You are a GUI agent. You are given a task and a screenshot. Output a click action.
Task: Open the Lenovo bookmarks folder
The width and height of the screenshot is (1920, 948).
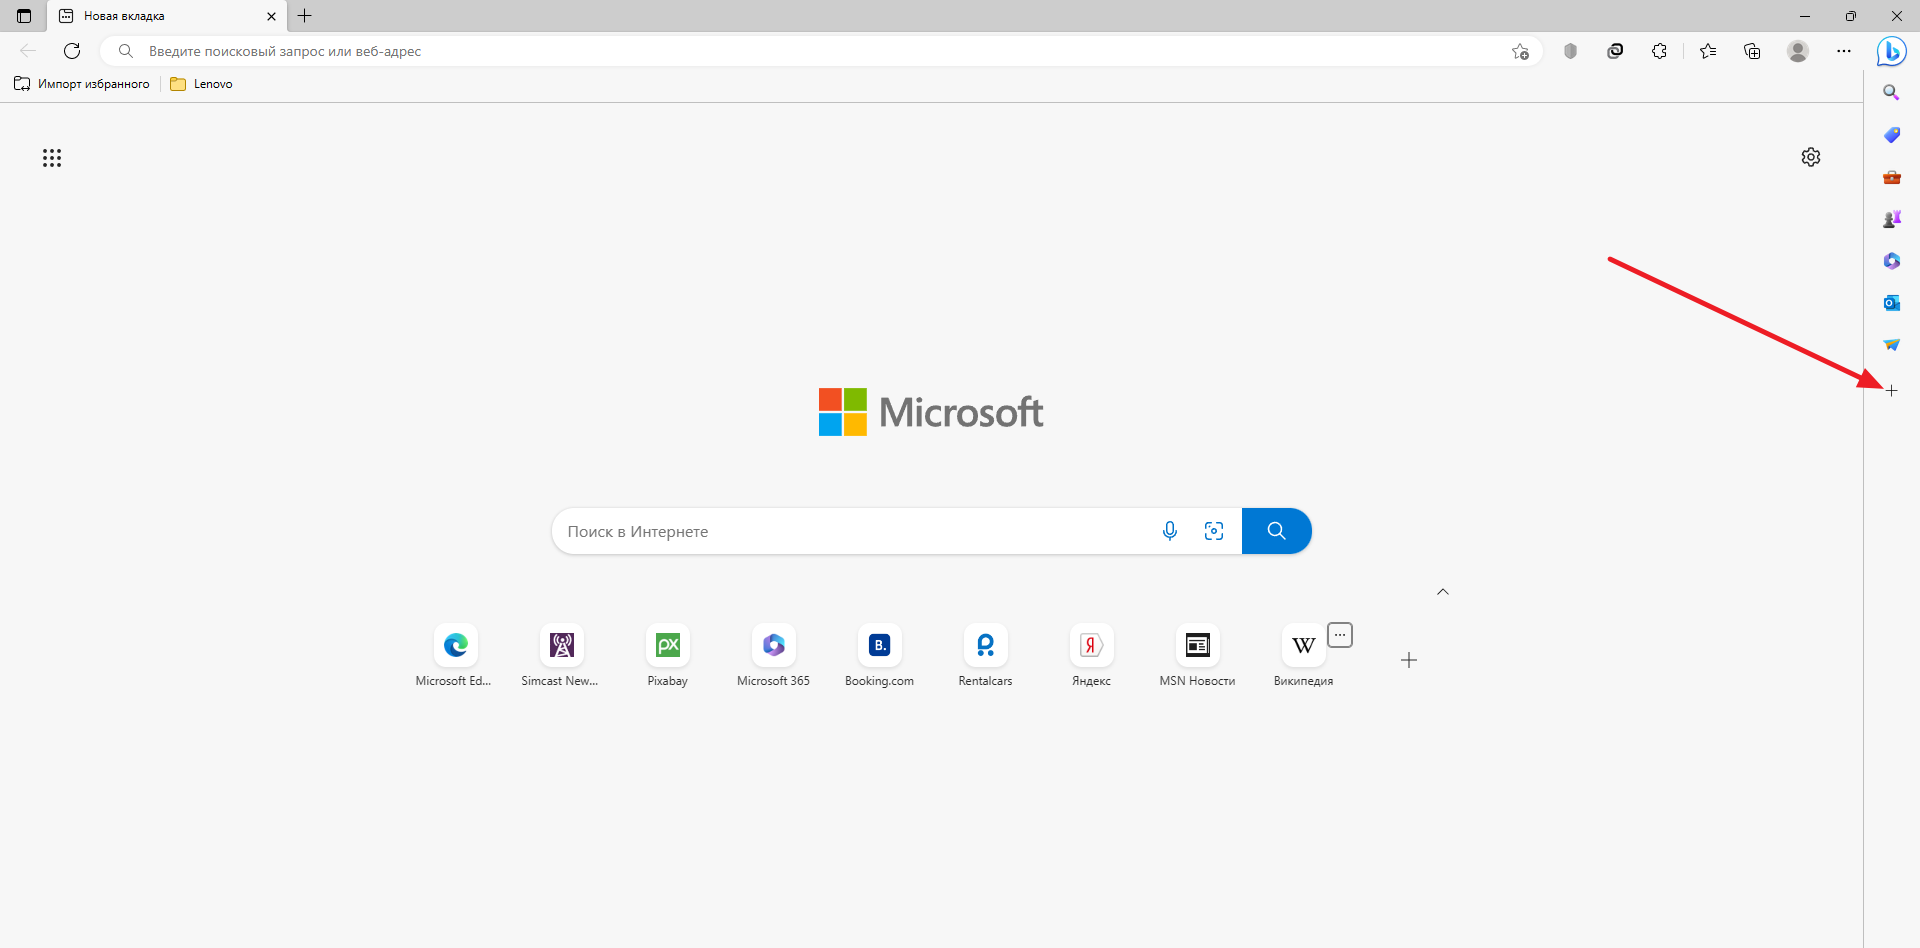[x=202, y=84]
